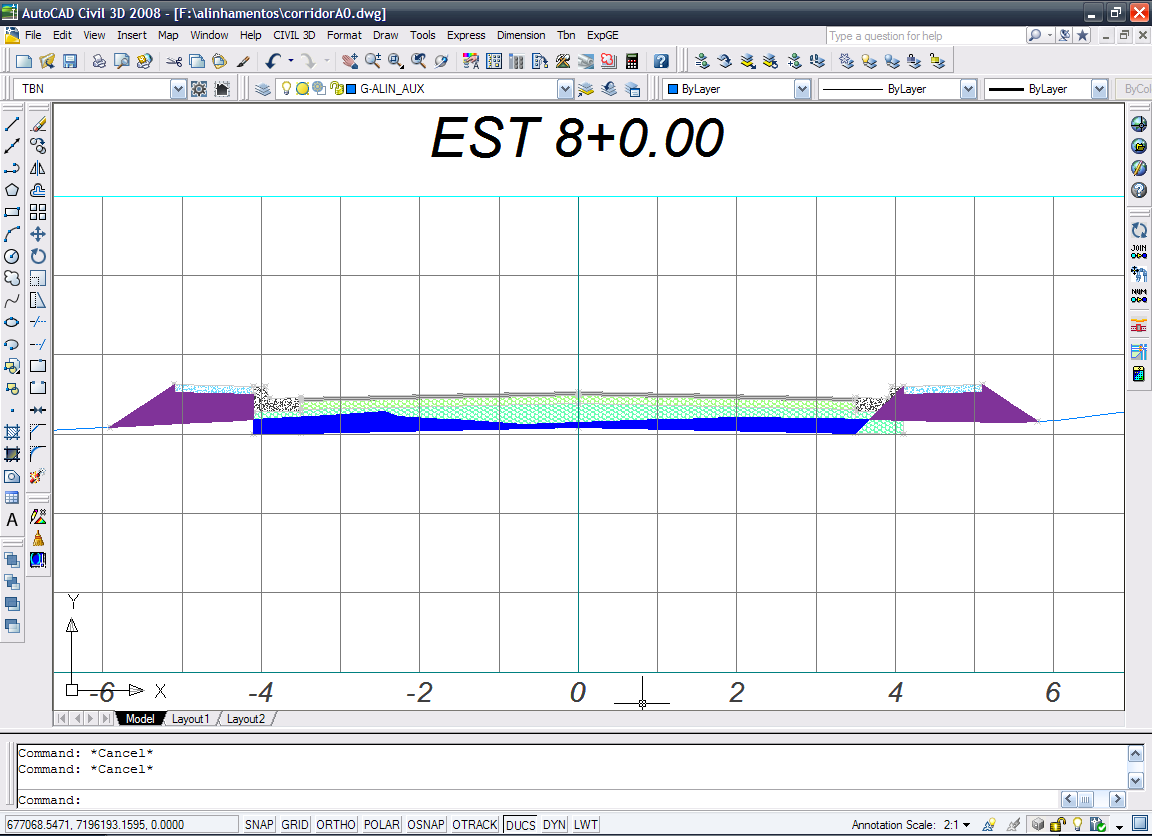Select the Move tool
This screenshot has width=1152, height=836.
click(38, 234)
